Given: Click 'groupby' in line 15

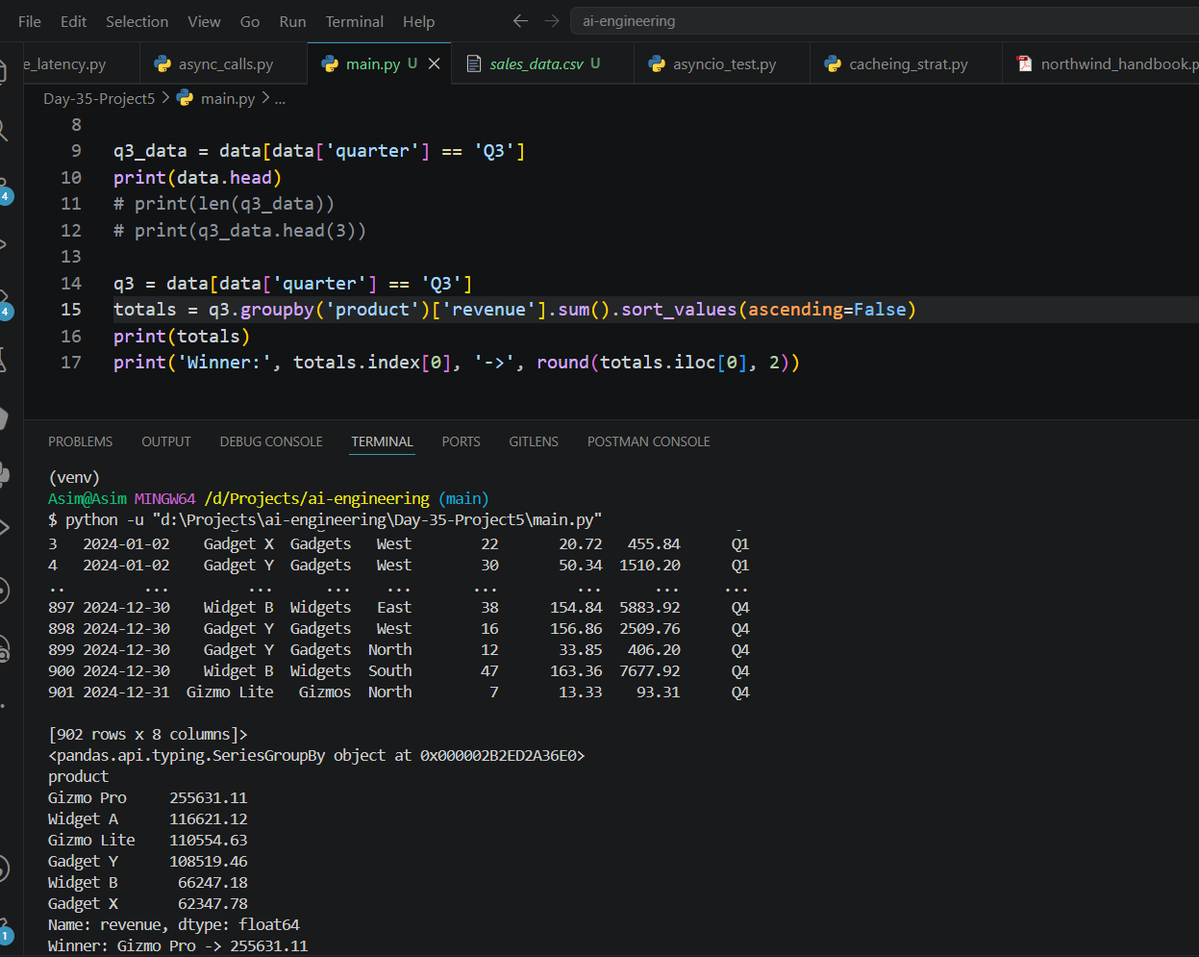Looking at the screenshot, I should point(278,309).
